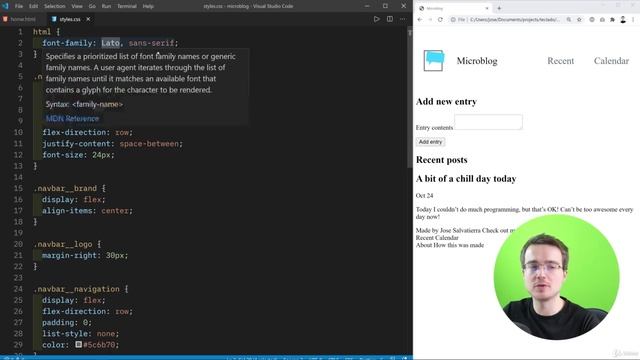The image size is (640, 360).
Task: Go back in the browser
Action: [420, 20]
